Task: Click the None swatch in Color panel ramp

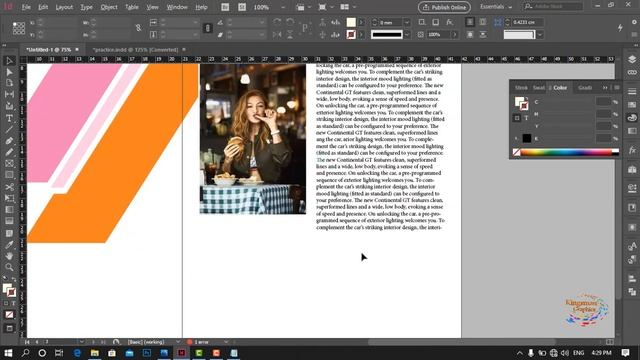Action: click(x=516, y=152)
